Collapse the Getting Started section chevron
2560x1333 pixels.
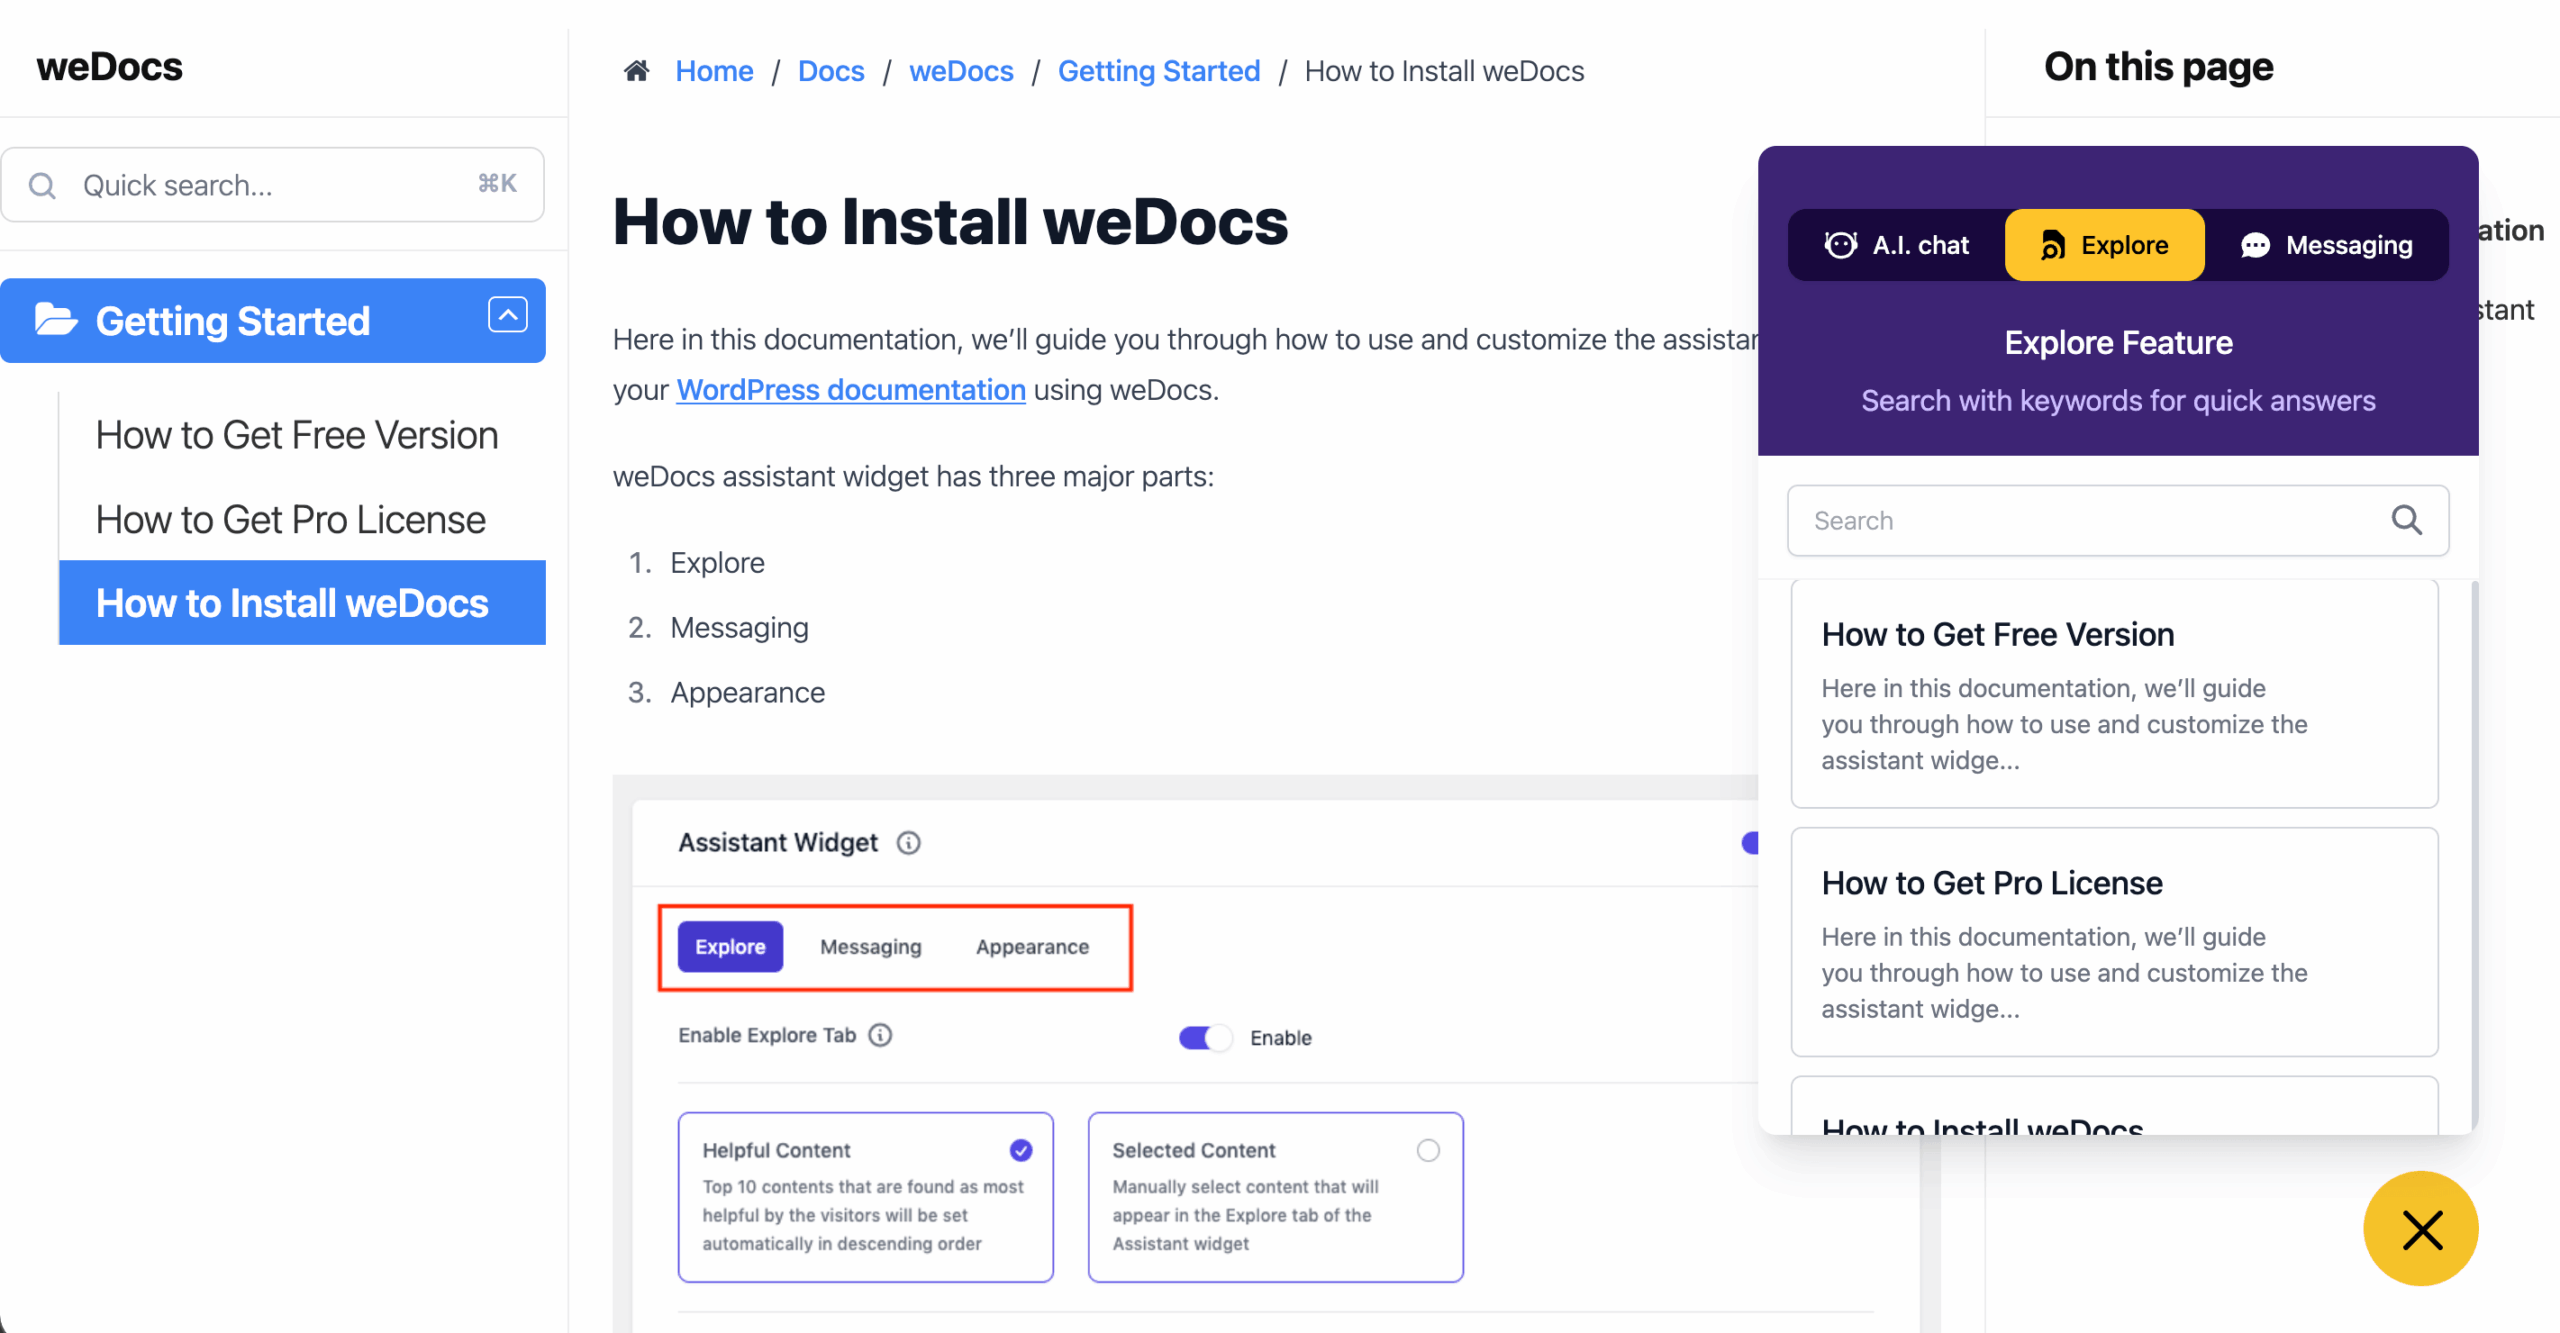pyautogui.click(x=507, y=315)
